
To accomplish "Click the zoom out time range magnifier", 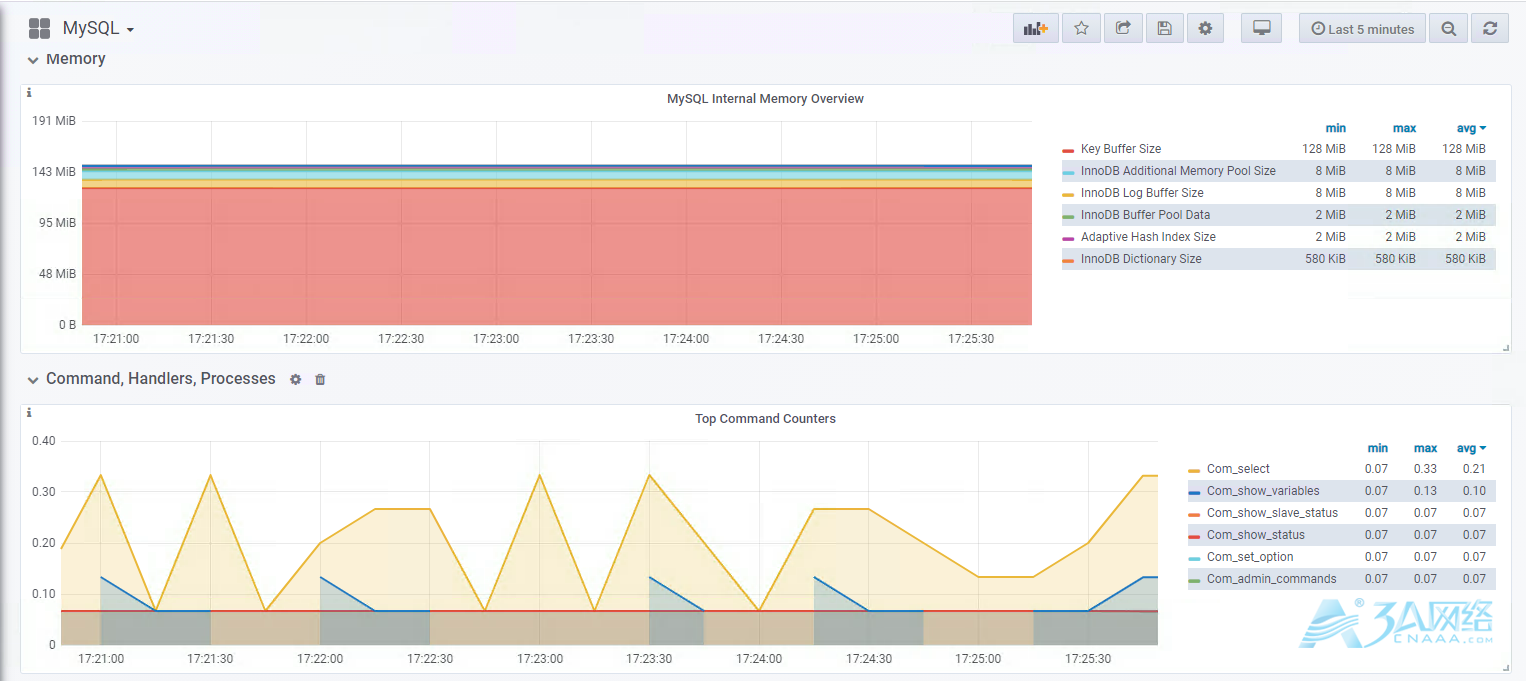I will click(x=1448, y=29).
